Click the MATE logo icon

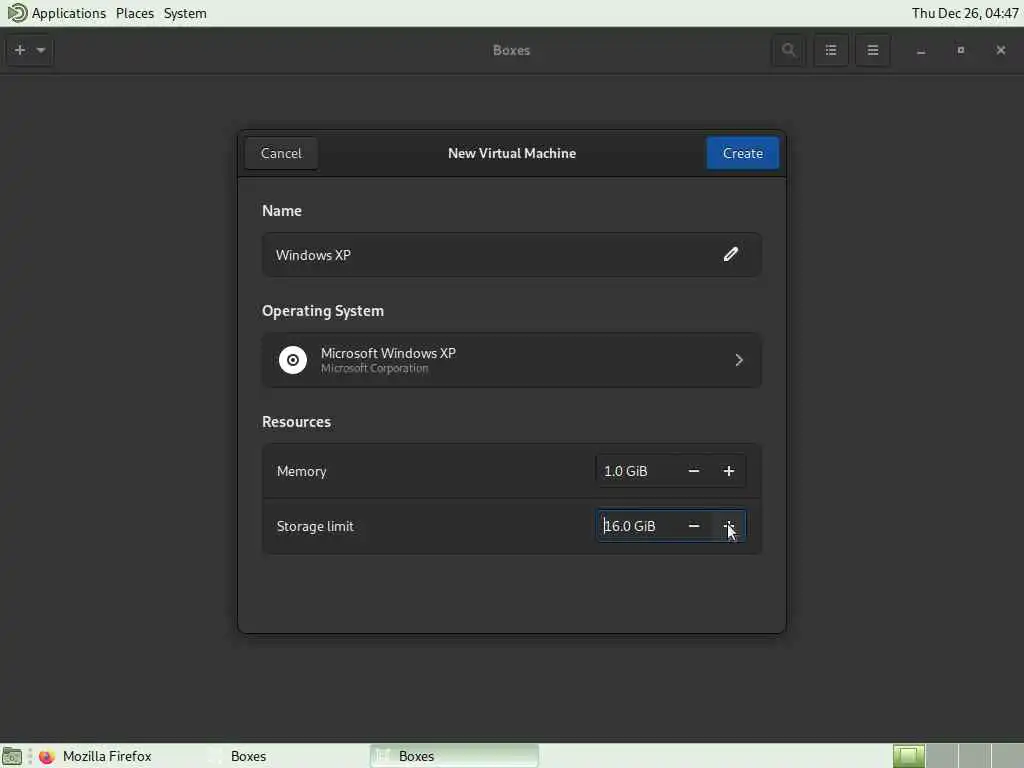[16, 13]
